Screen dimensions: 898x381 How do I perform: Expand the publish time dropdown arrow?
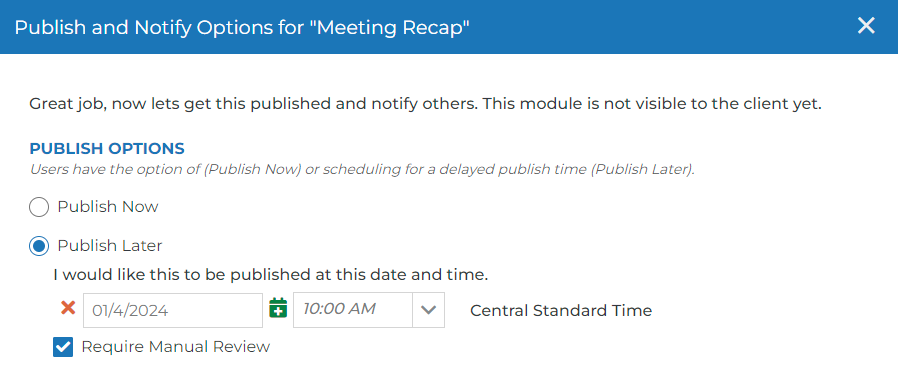[428, 310]
